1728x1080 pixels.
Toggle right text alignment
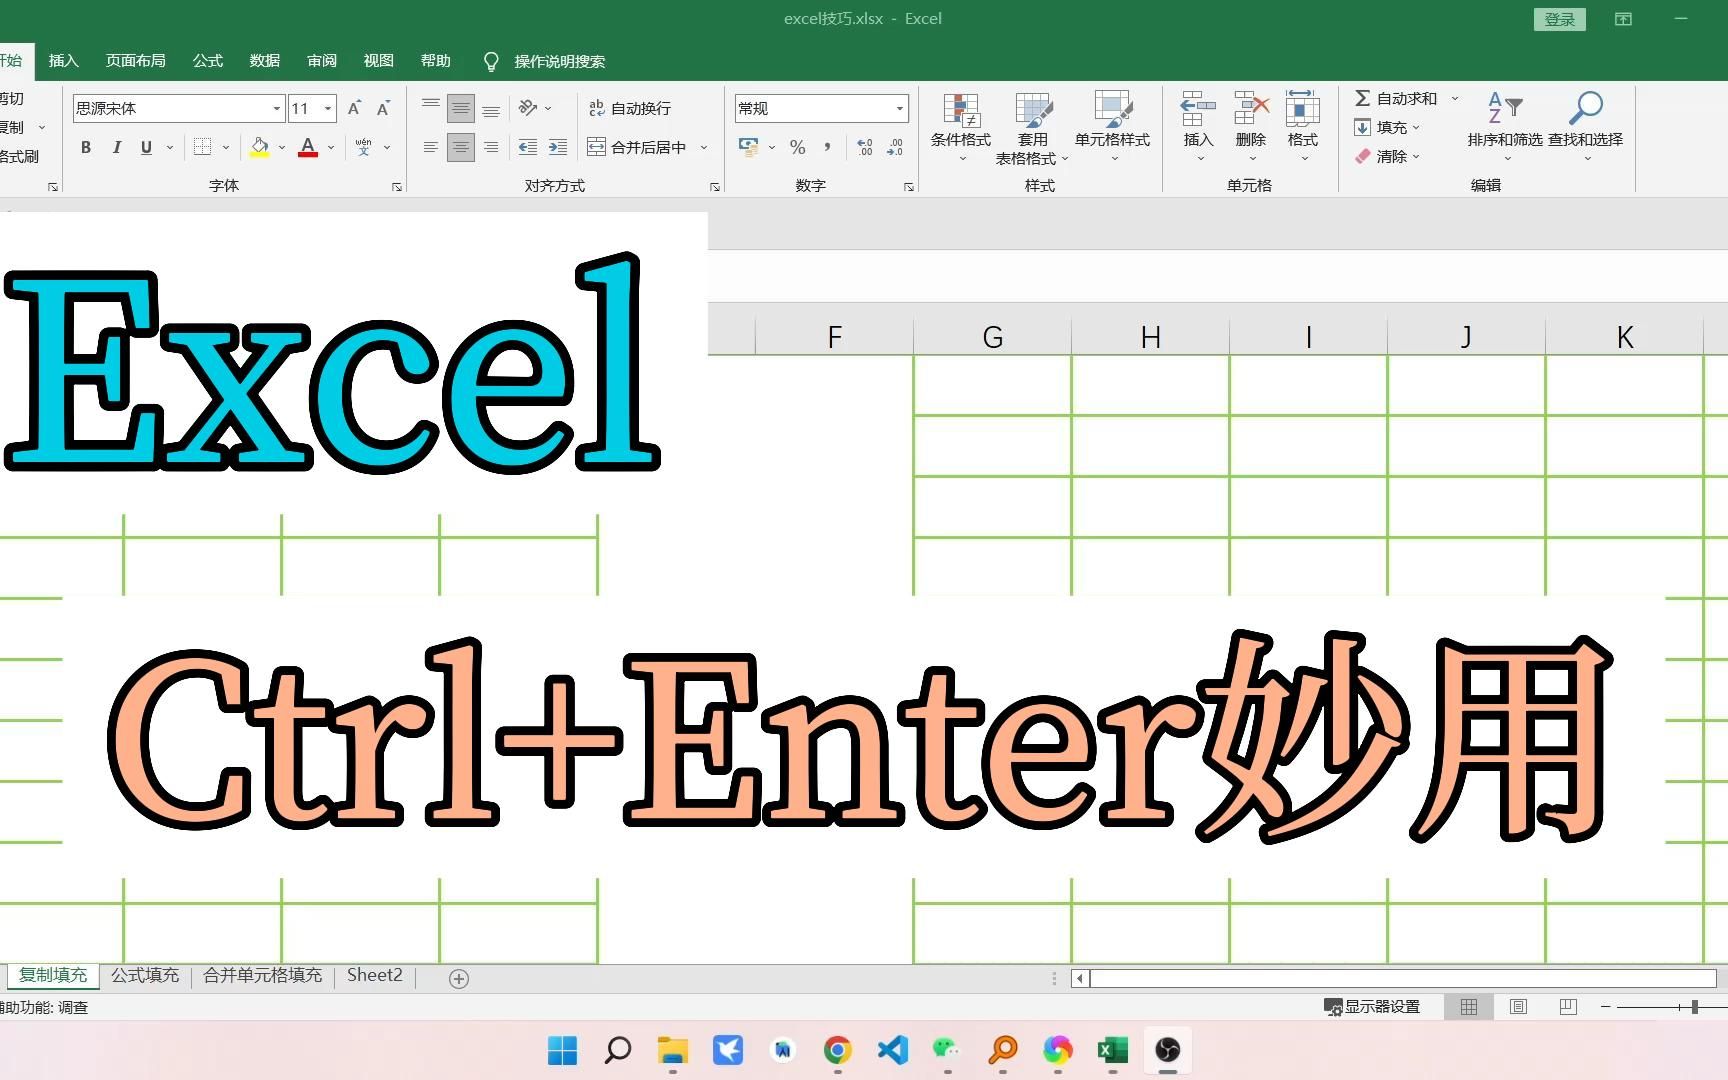(x=491, y=147)
